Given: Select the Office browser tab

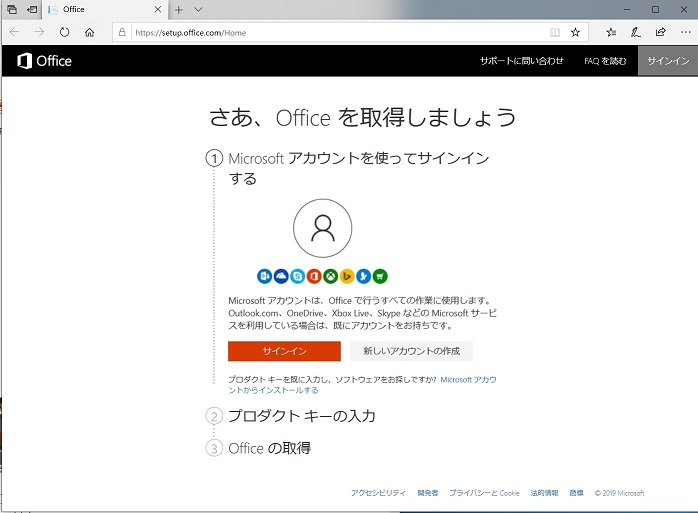Looking at the screenshot, I should [106, 9].
